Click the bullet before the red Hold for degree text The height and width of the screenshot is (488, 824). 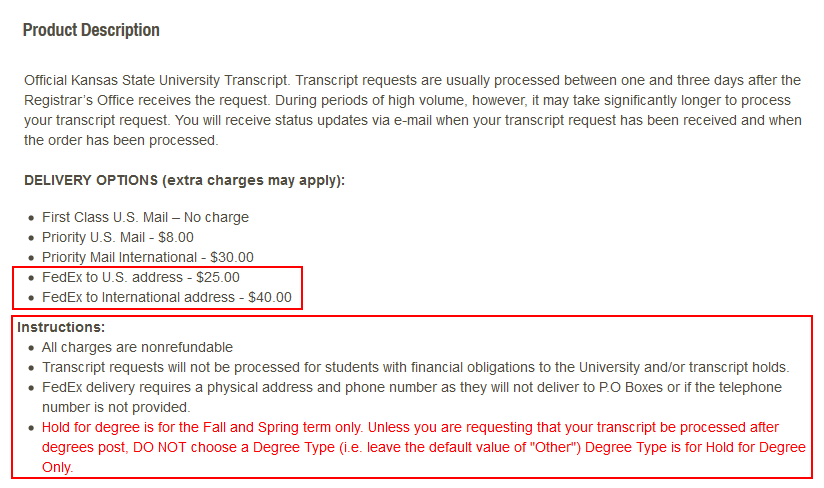click(x=32, y=428)
